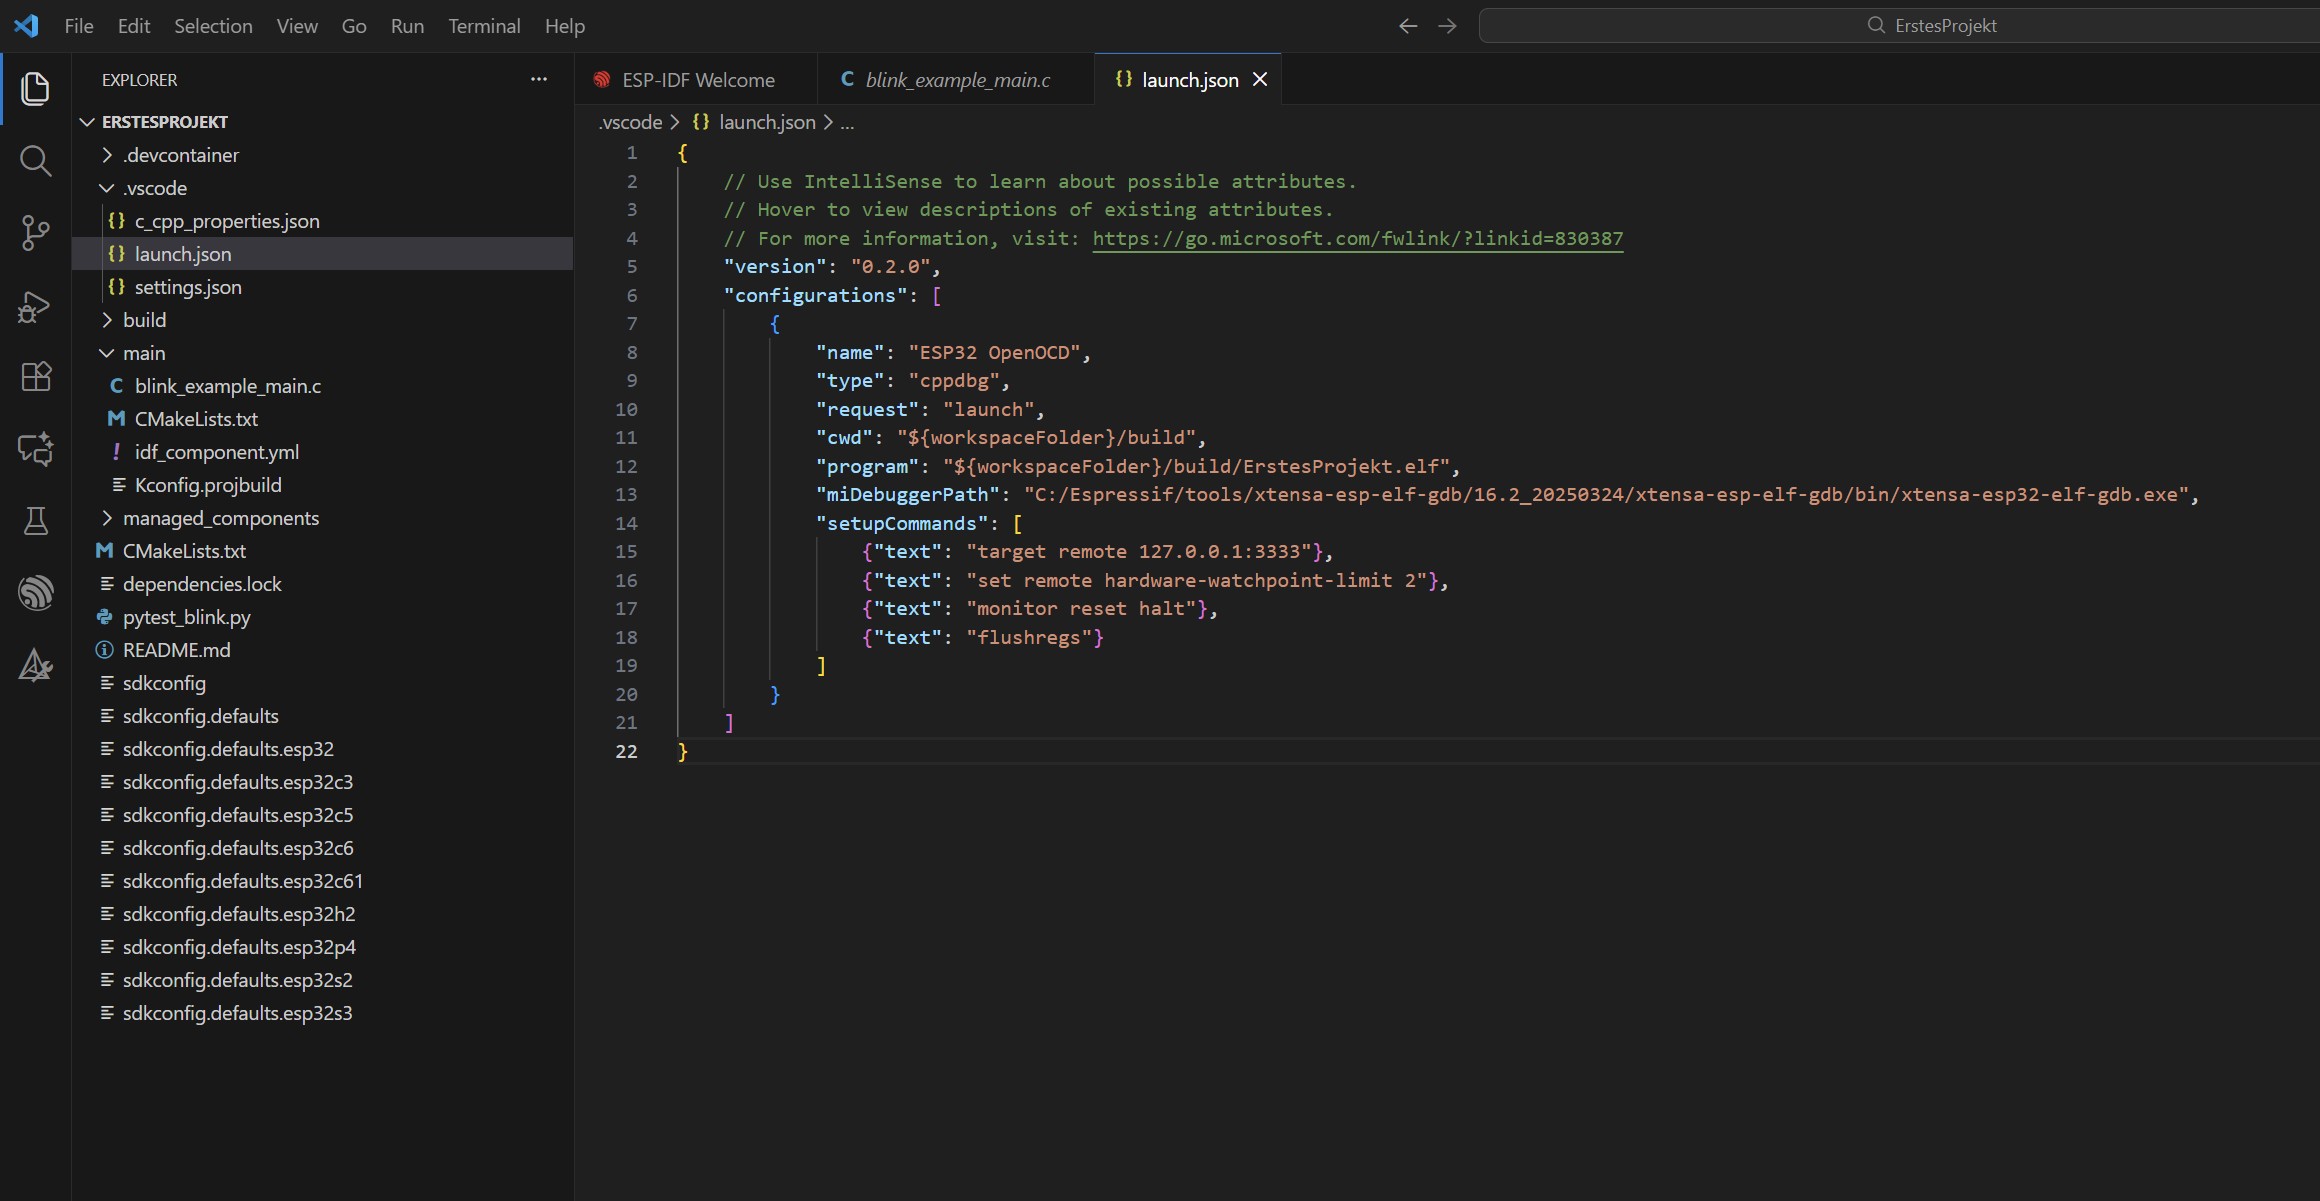The width and height of the screenshot is (2320, 1201).
Task: Open the Testing flask icon
Action: click(35, 521)
